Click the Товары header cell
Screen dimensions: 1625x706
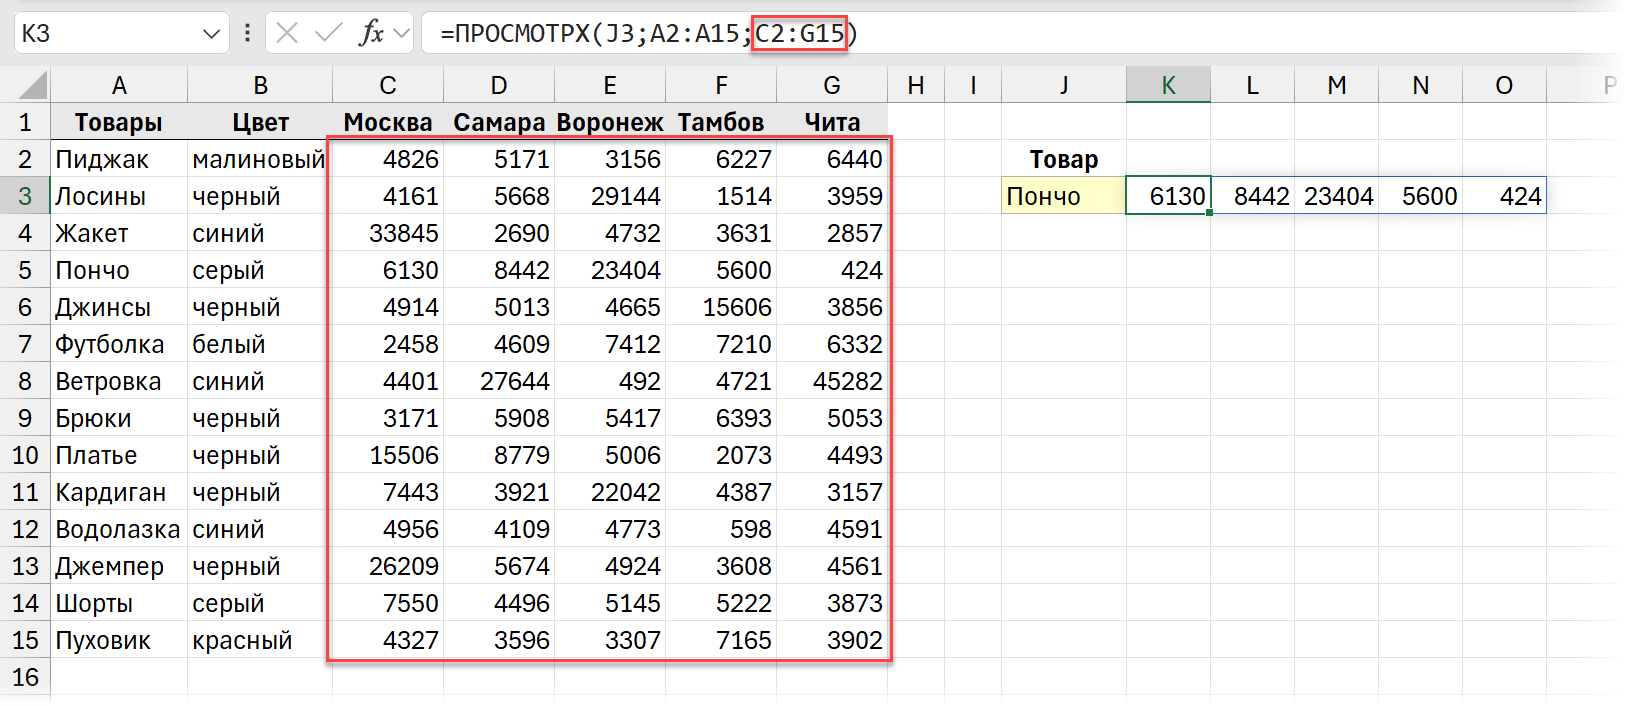click(119, 123)
